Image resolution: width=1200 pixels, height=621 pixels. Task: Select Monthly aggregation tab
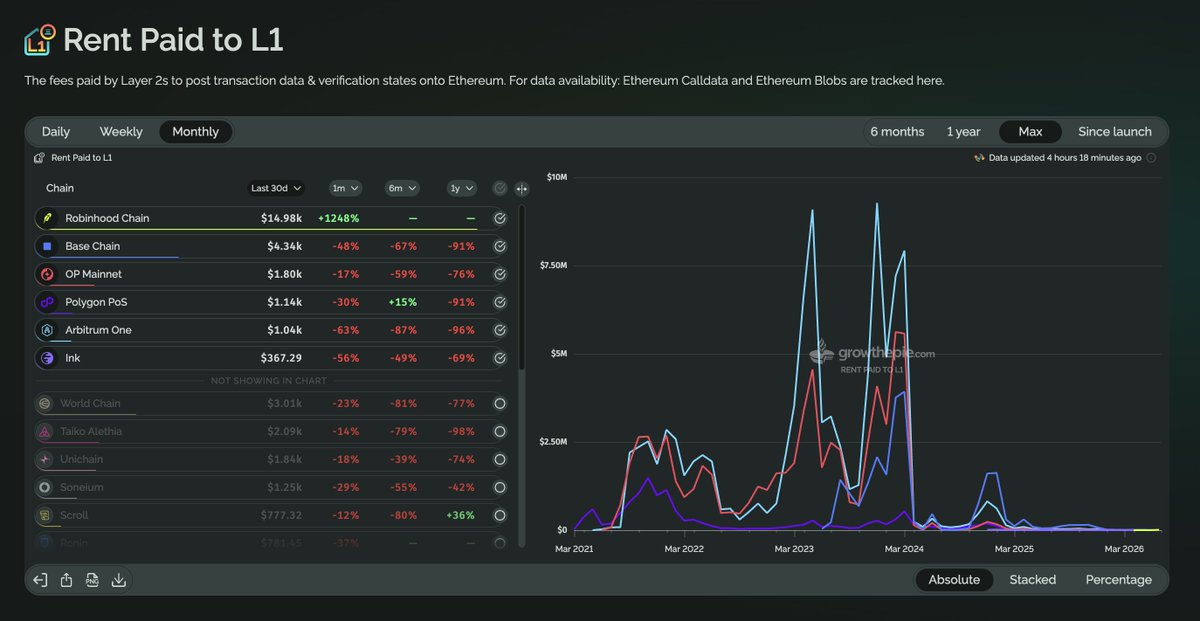pyautogui.click(x=196, y=132)
